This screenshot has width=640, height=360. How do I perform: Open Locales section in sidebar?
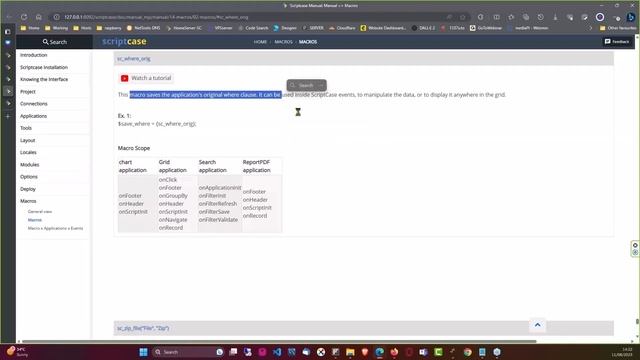pyautogui.click(x=28, y=152)
